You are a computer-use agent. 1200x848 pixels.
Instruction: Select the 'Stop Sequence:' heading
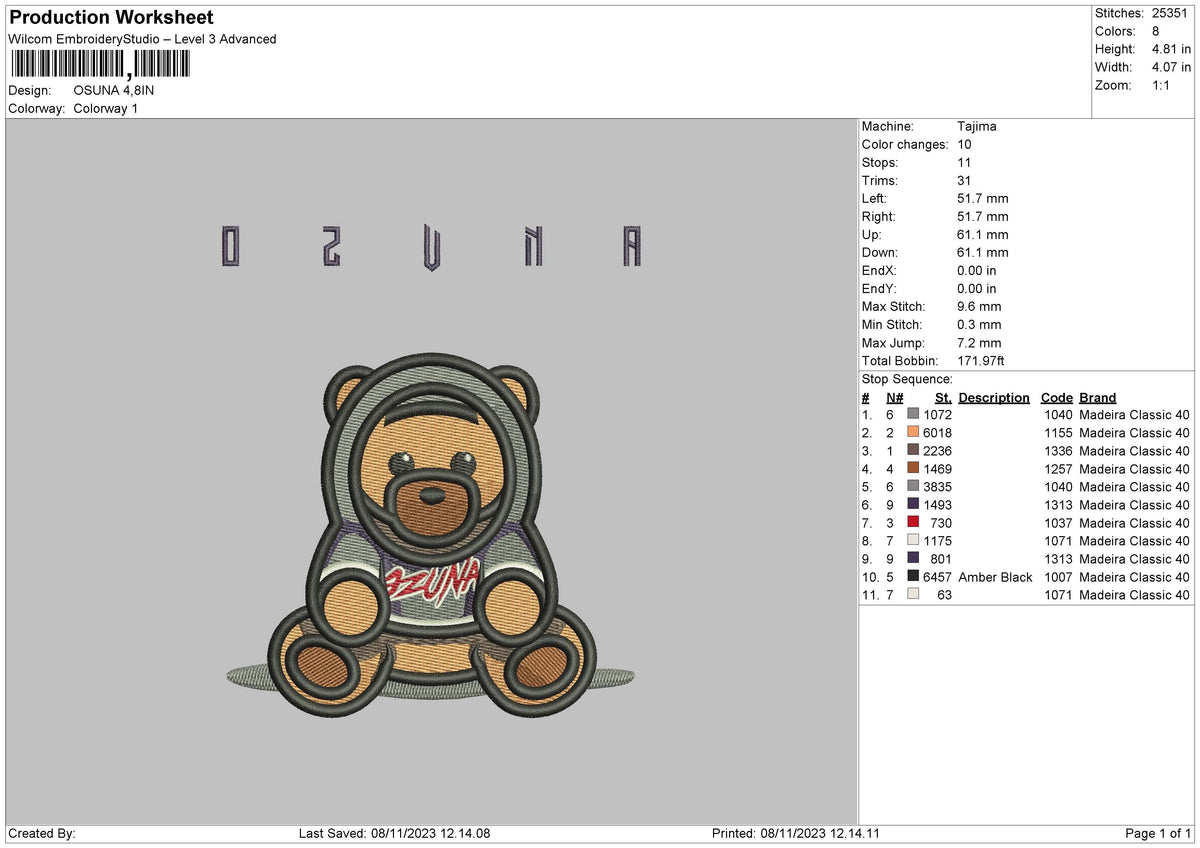tap(907, 379)
